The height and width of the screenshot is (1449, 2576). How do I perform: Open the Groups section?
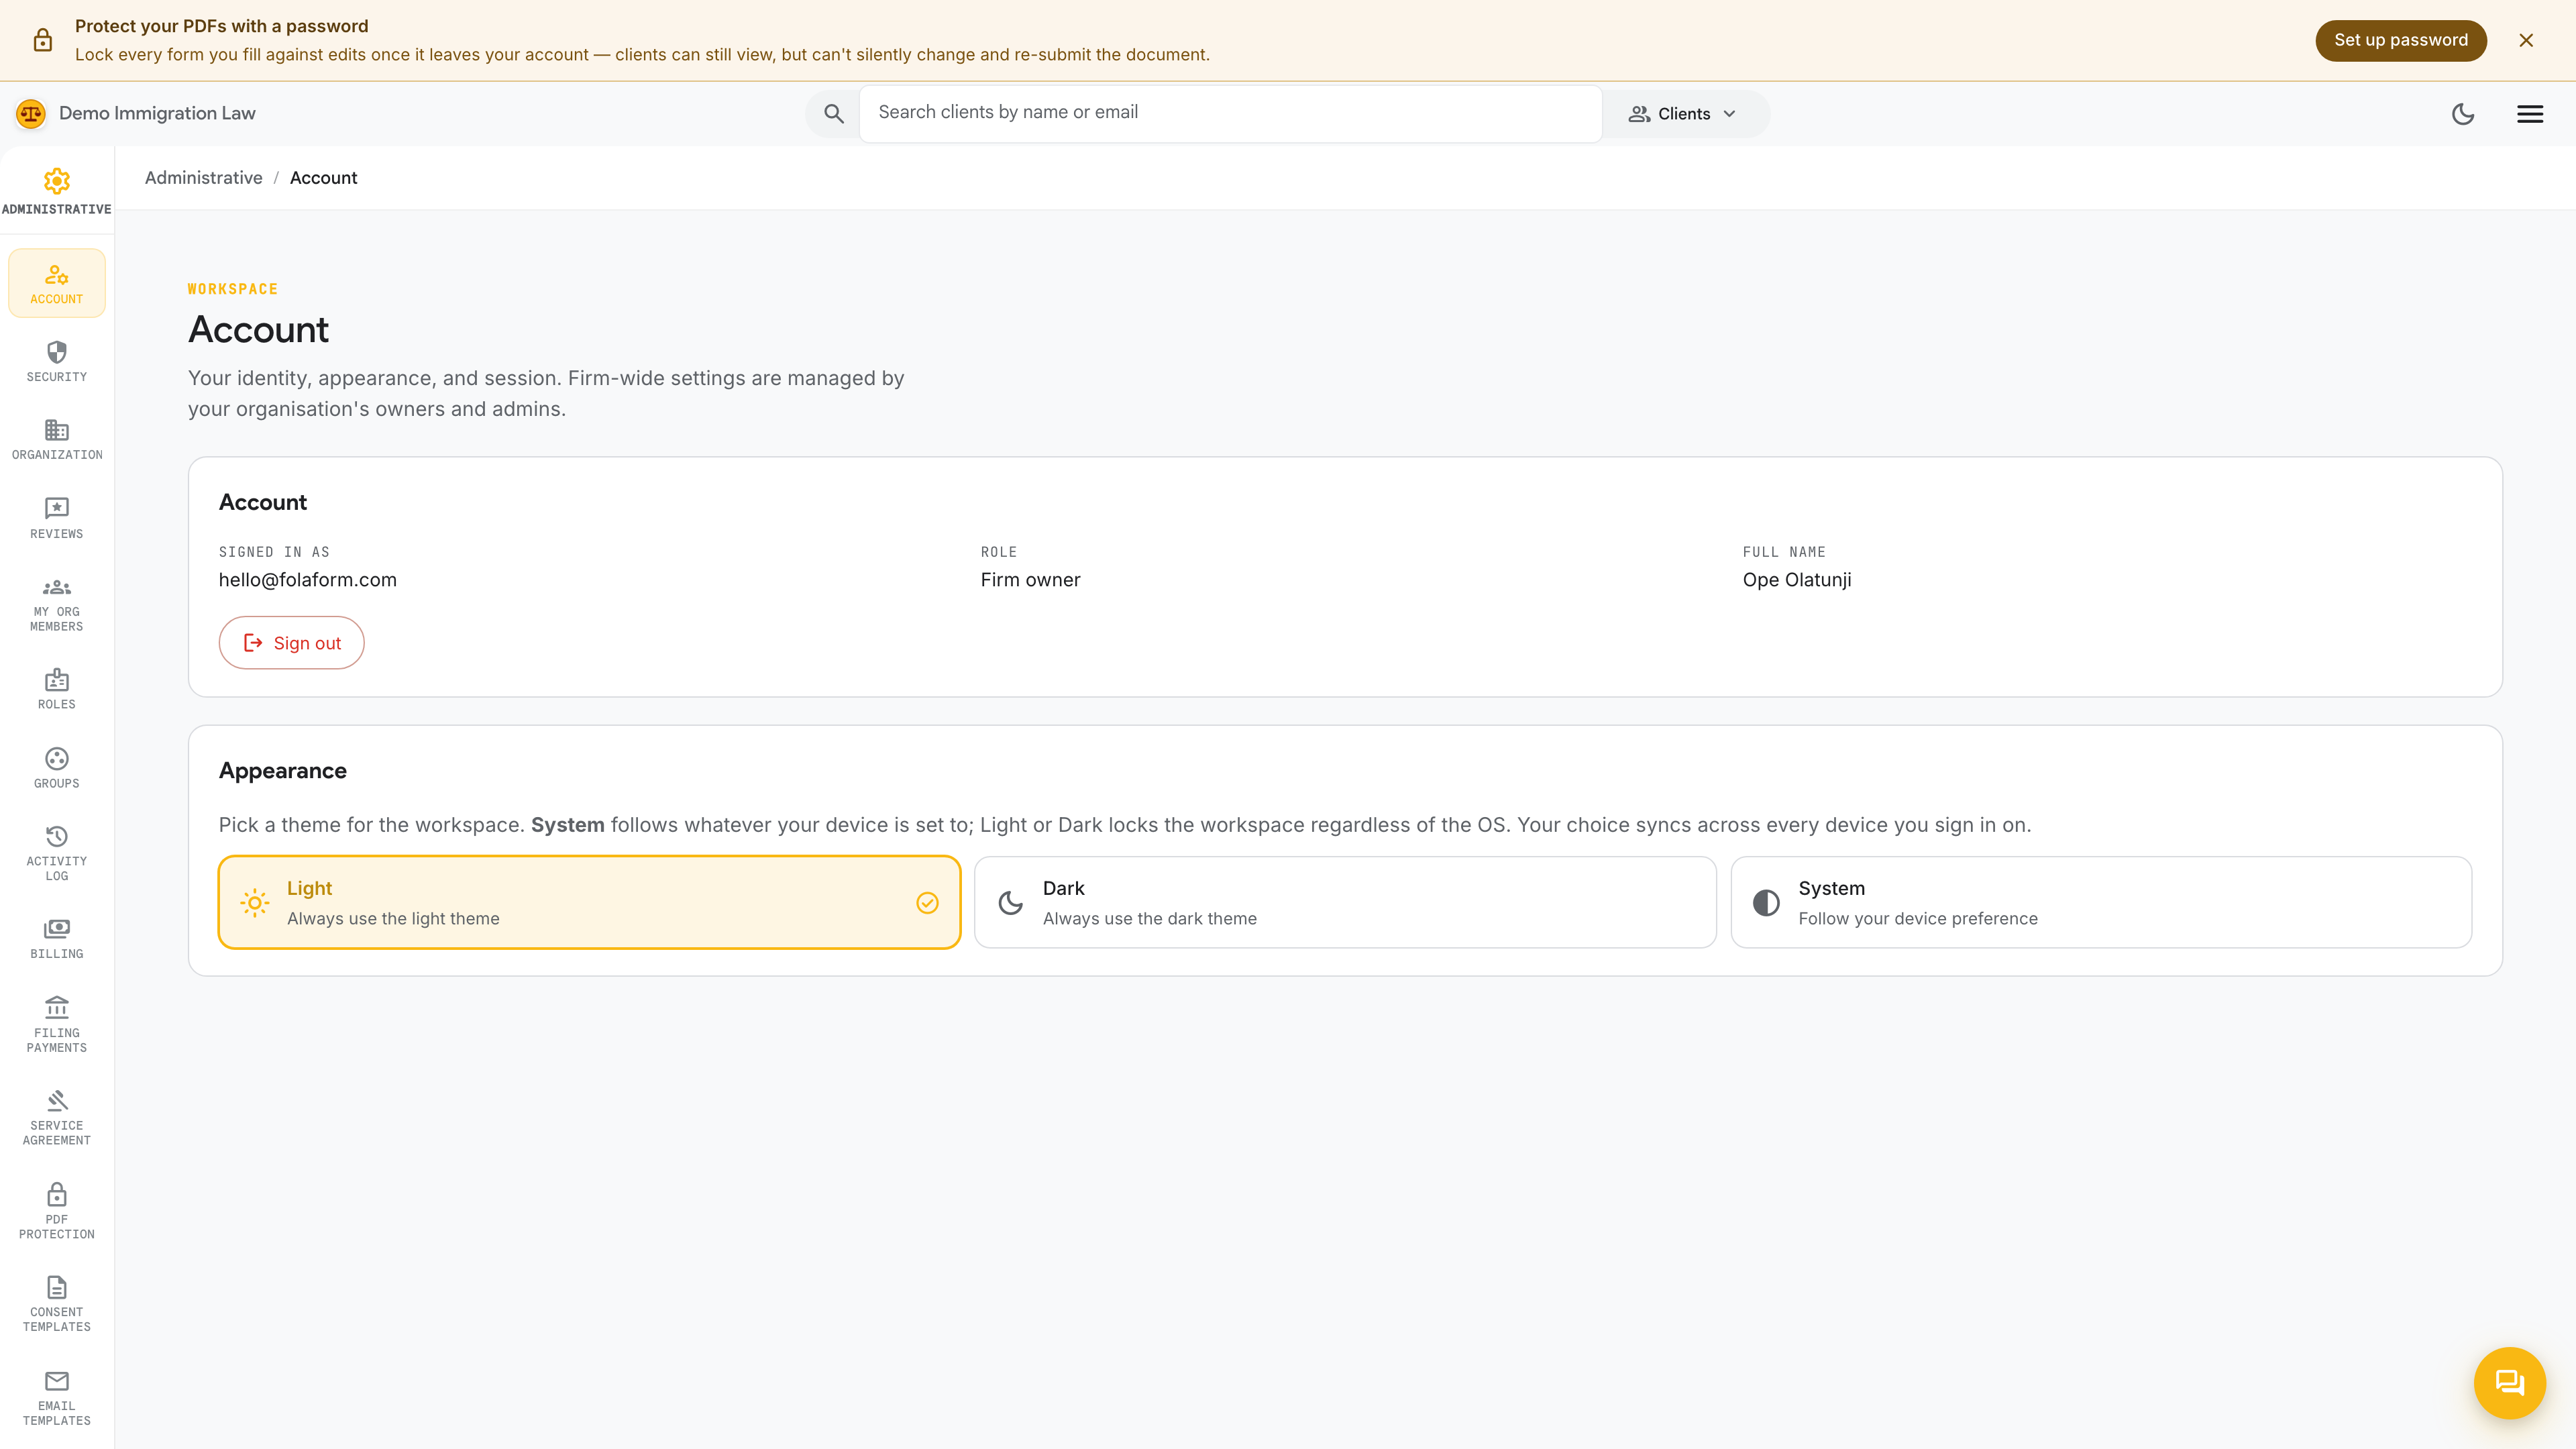(x=57, y=769)
